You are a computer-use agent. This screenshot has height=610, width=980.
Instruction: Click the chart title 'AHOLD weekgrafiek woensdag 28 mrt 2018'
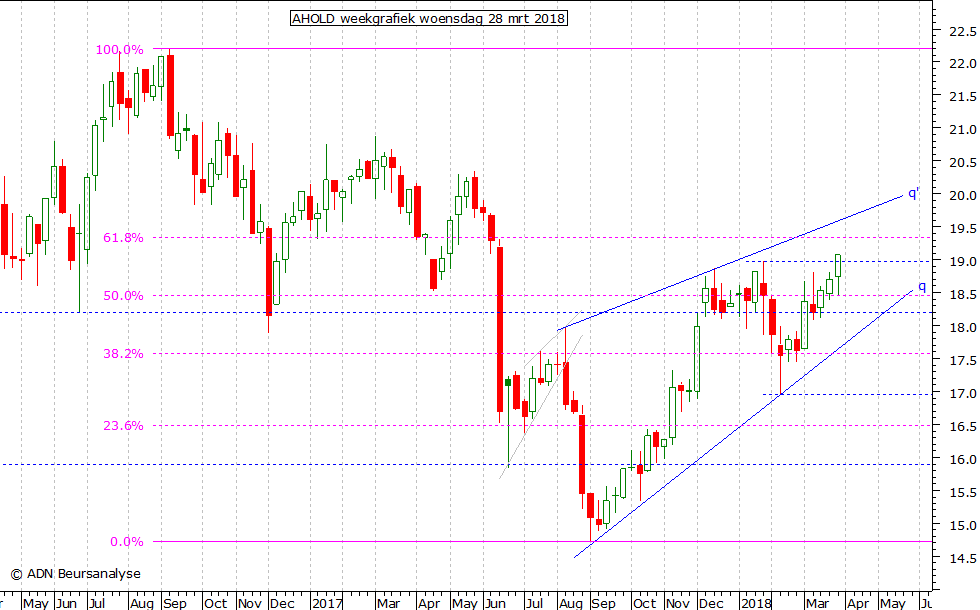click(x=429, y=18)
